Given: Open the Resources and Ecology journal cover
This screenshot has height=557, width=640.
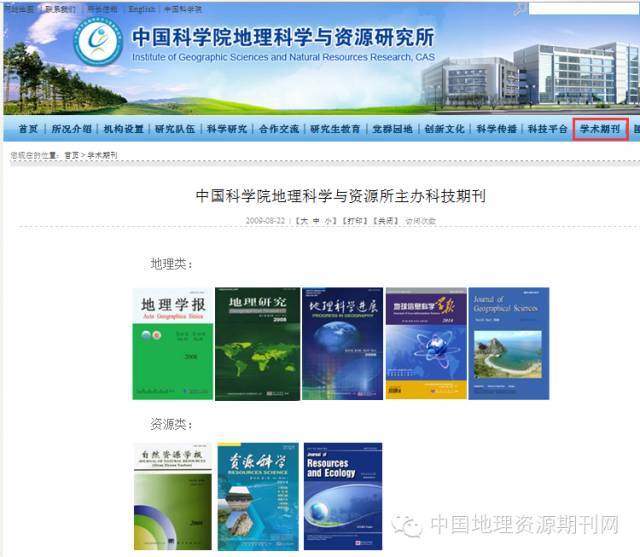Looking at the screenshot, I should [x=343, y=496].
